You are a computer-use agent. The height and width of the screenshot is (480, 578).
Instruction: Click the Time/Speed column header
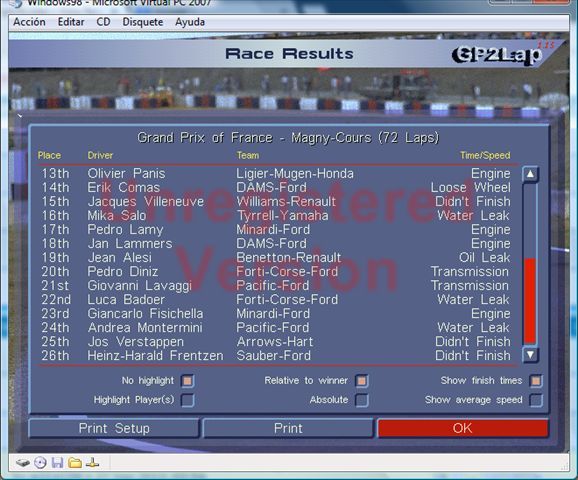[485, 155]
